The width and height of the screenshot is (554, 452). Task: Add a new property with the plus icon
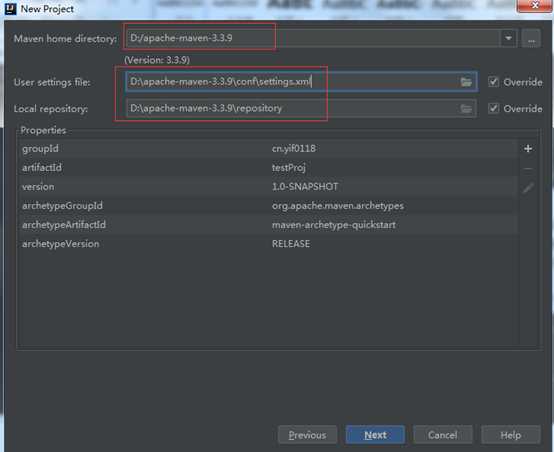528,149
